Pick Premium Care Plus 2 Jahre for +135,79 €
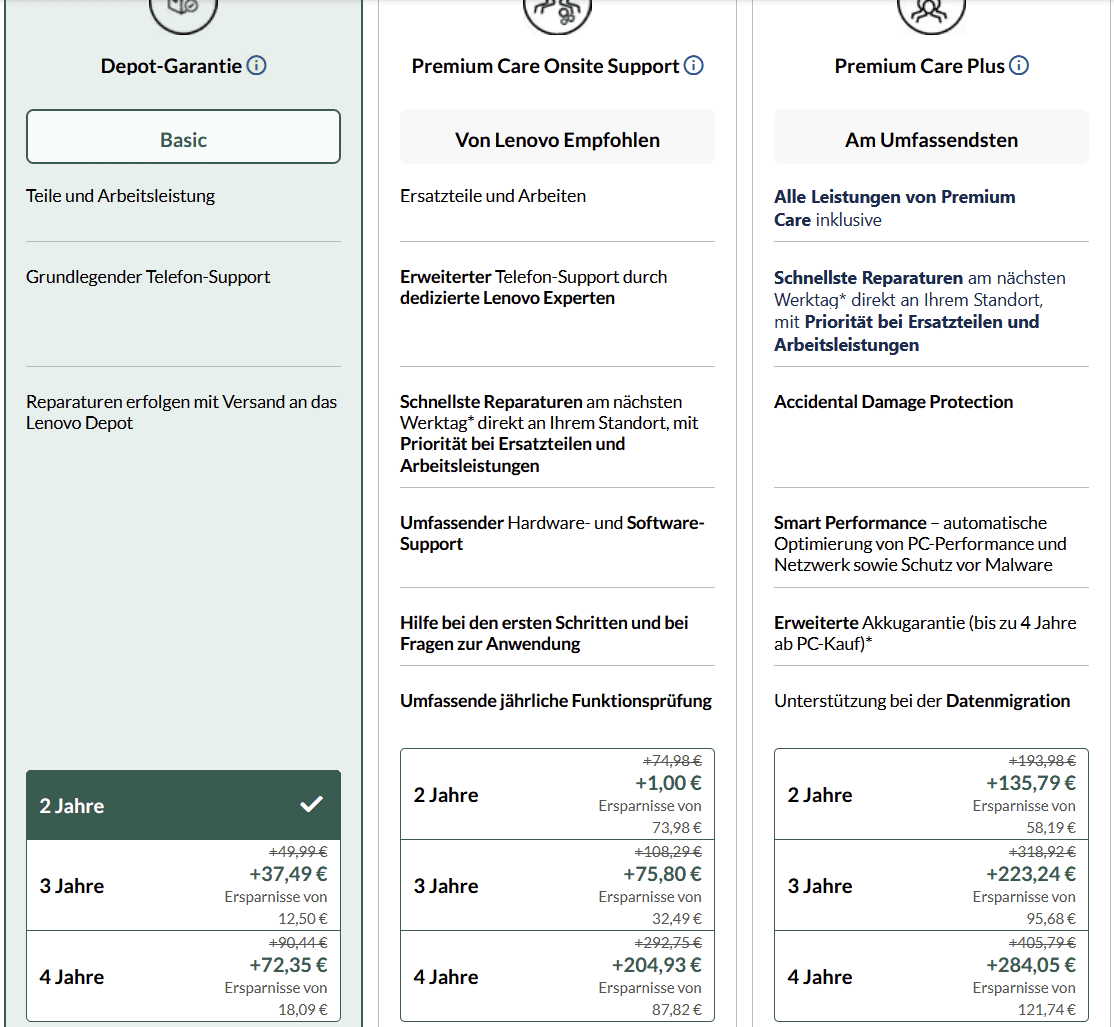This screenshot has width=1114, height=1027. 931,794
